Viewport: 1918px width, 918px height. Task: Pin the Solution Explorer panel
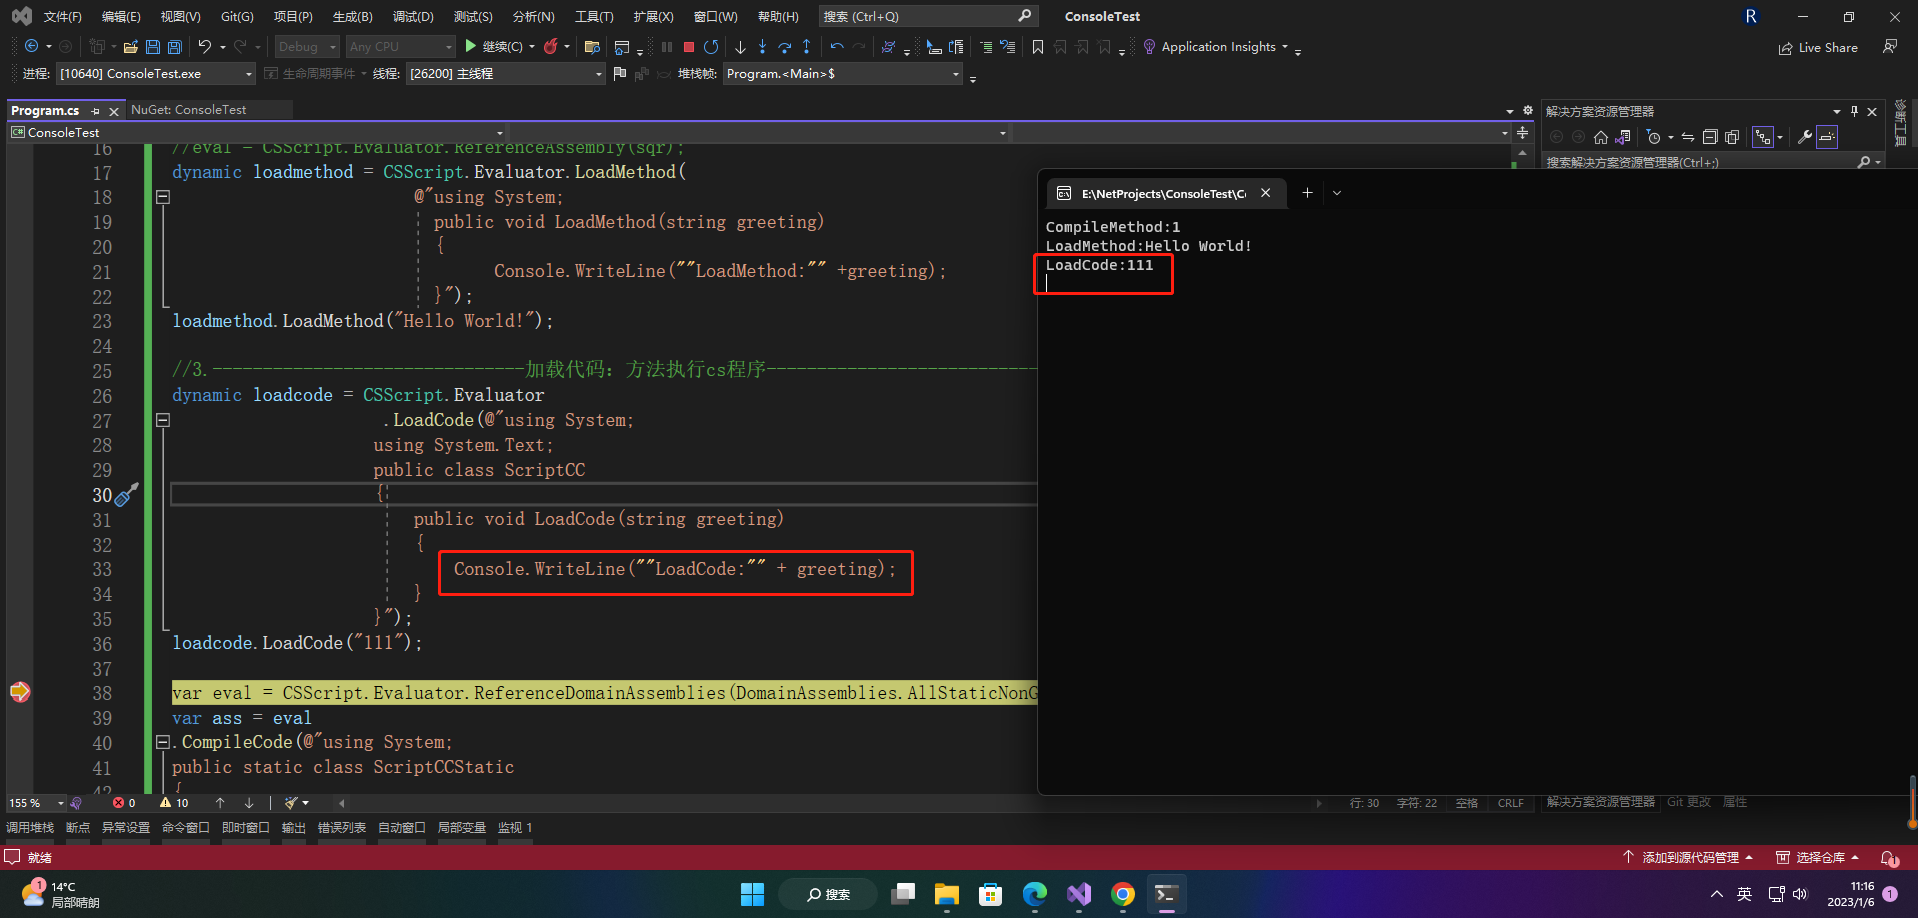[x=1854, y=111]
